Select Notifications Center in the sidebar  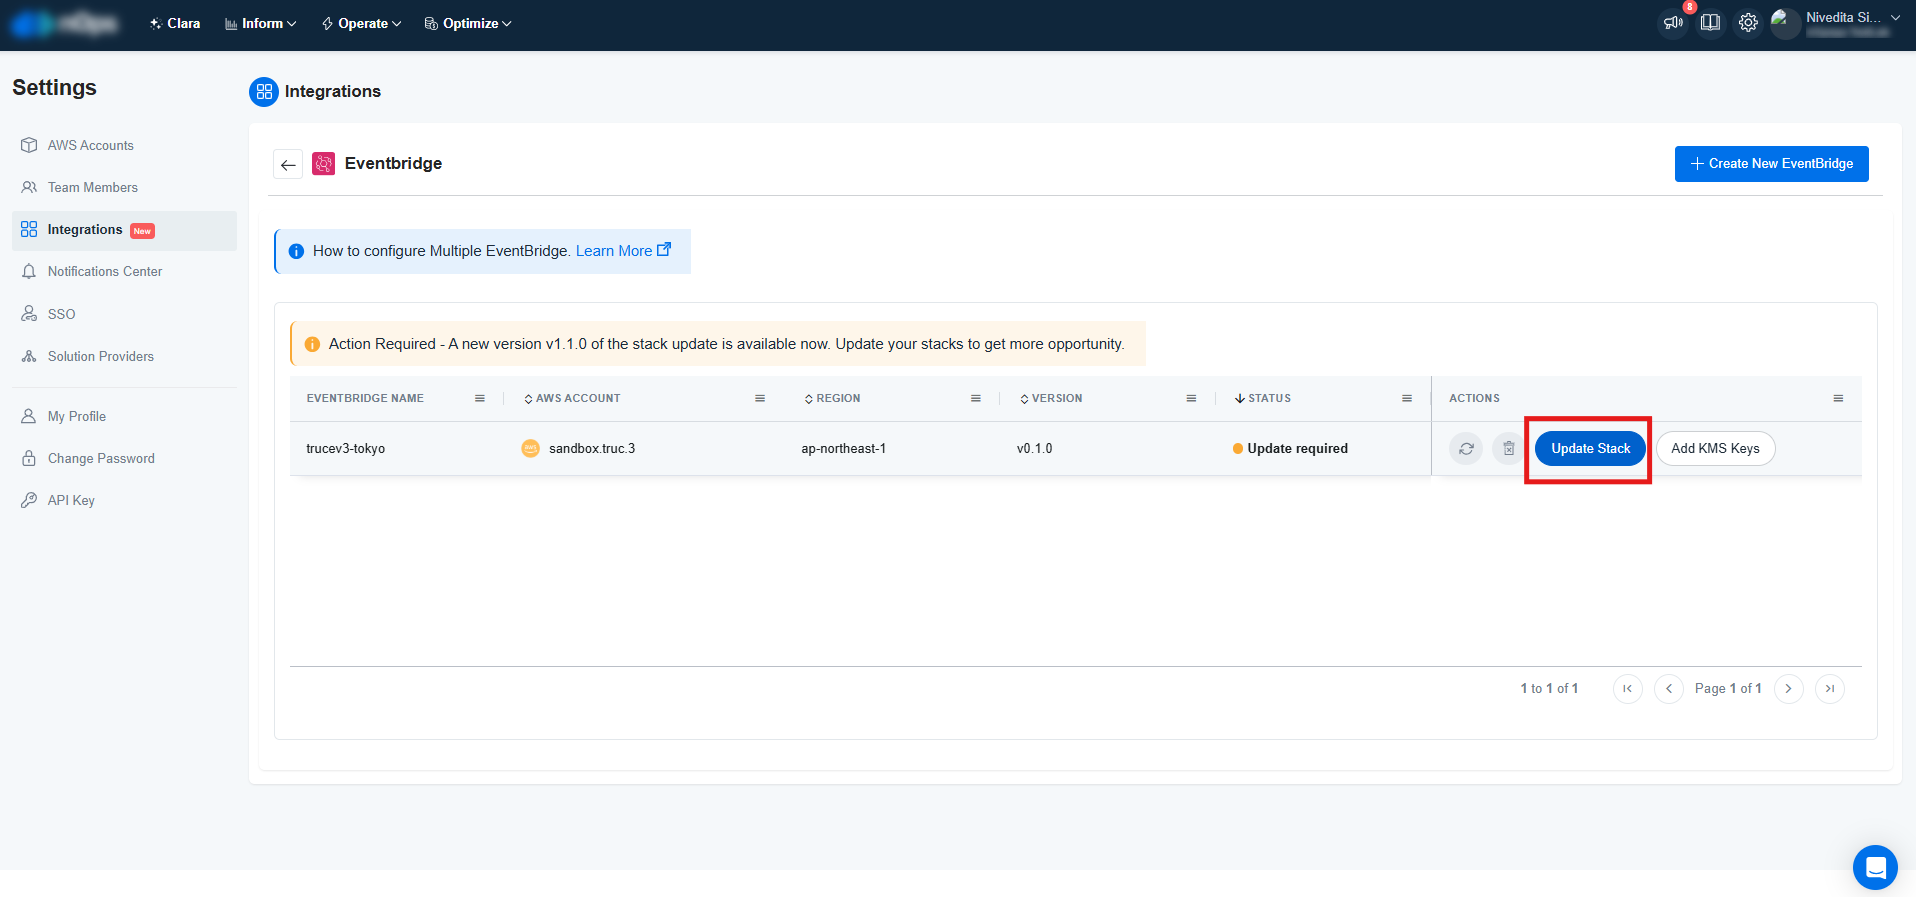tap(104, 272)
